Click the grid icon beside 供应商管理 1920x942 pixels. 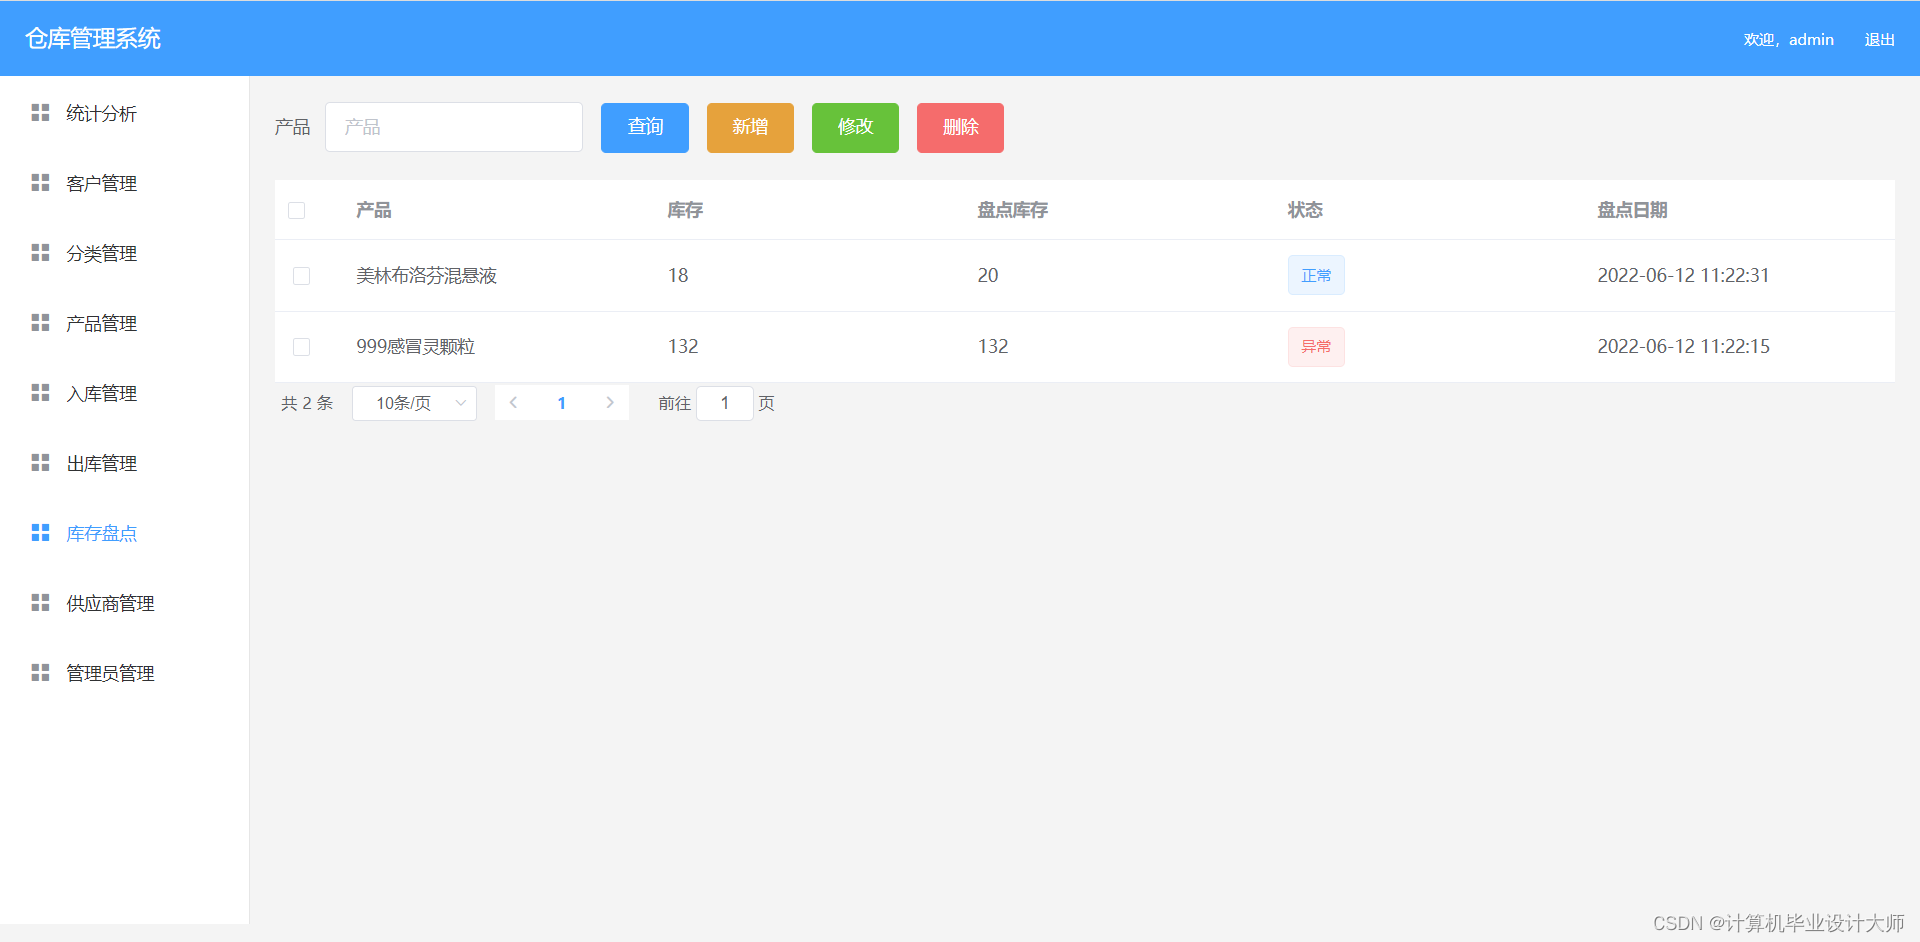(40, 602)
